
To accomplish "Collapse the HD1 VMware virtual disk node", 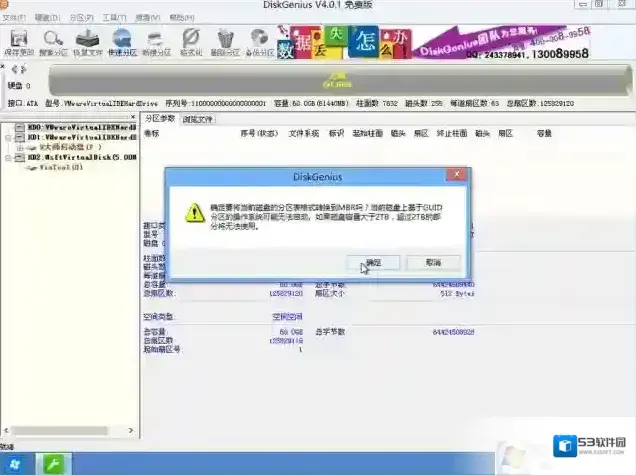I will 6,137.
